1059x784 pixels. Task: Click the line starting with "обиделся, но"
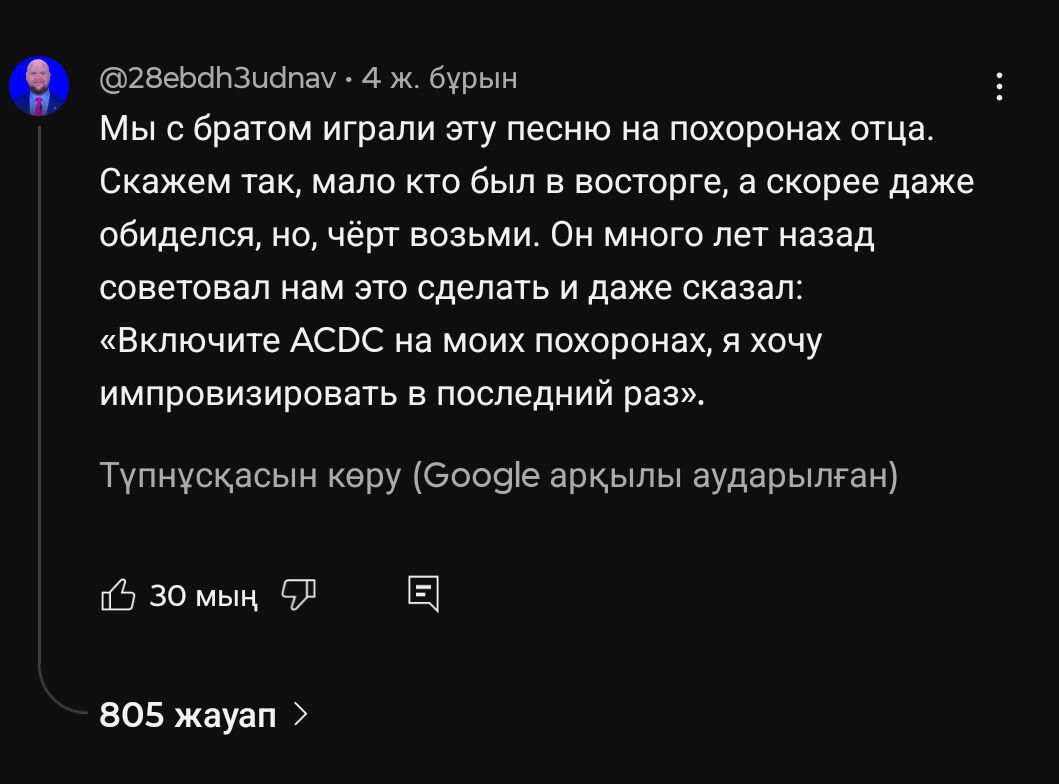coord(487,236)
